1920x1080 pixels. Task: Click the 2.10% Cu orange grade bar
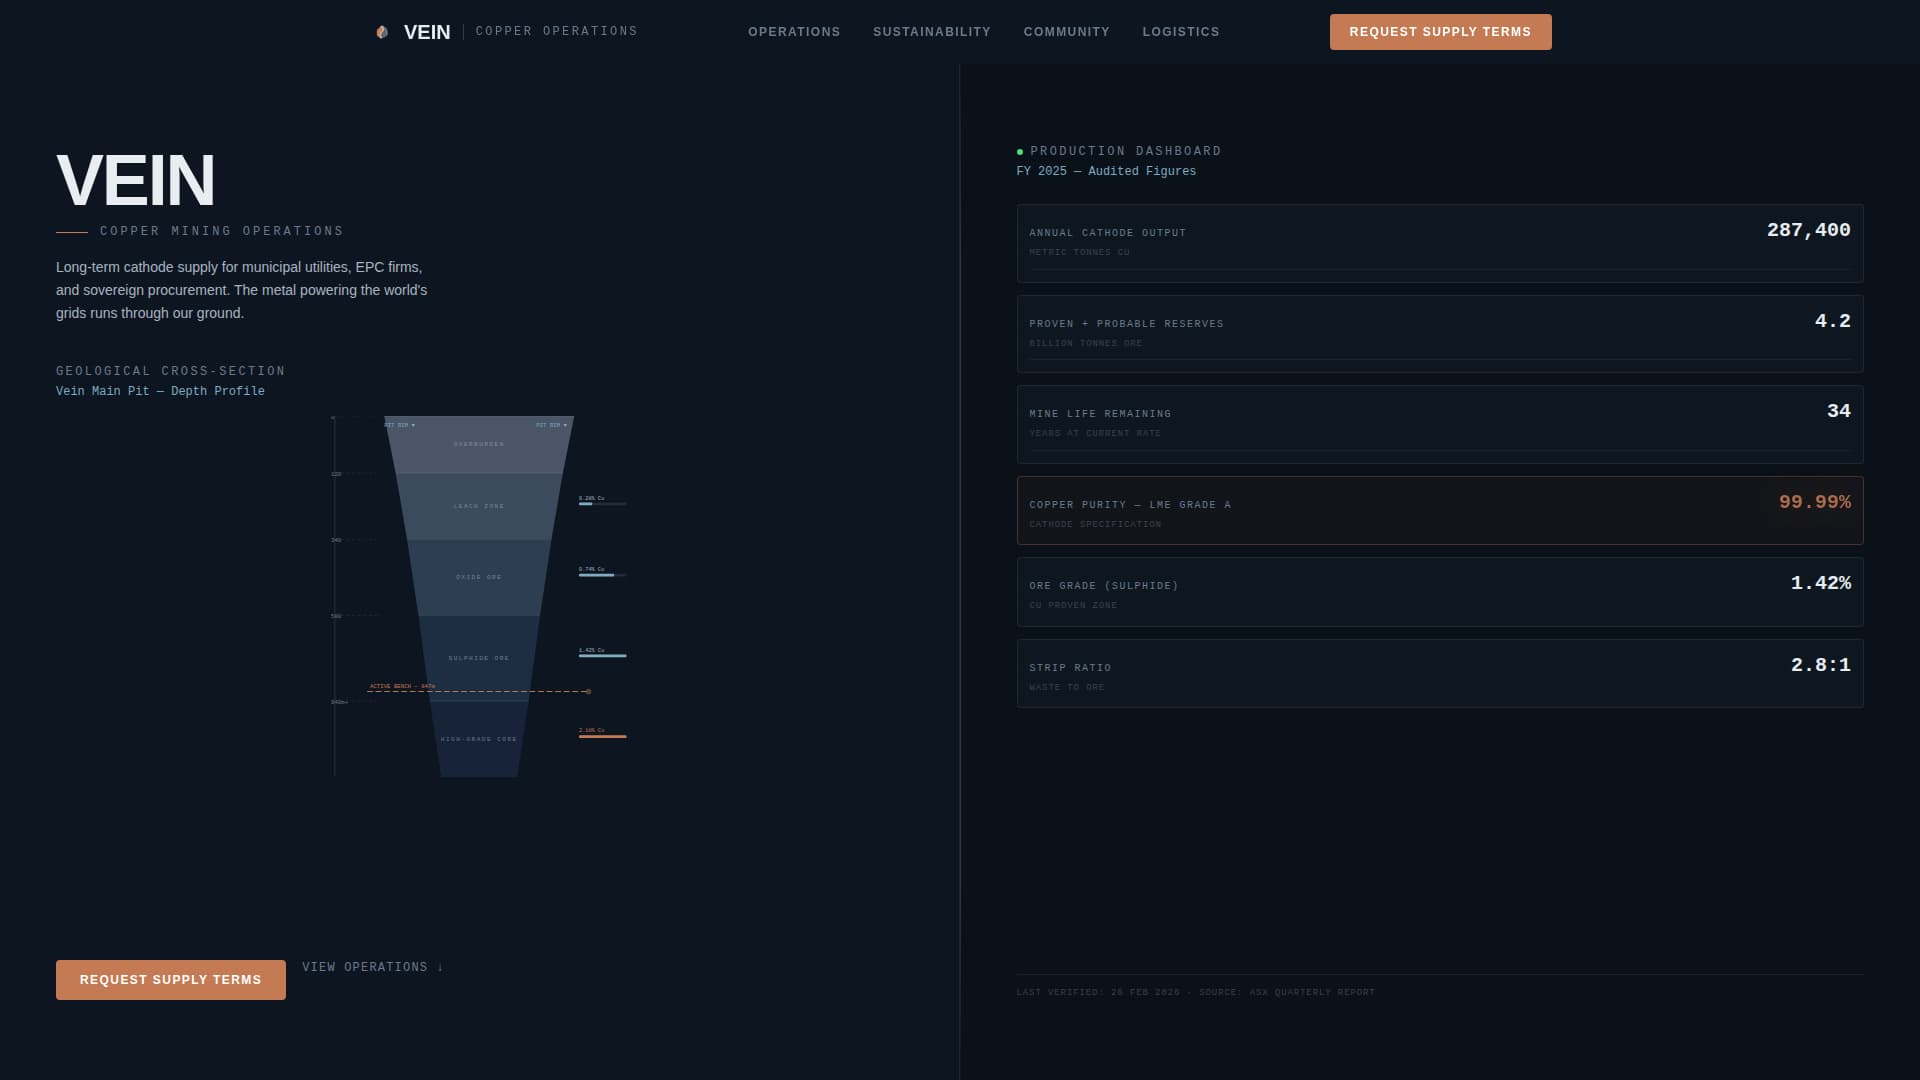pyautogui.click(x=602, y=737)
